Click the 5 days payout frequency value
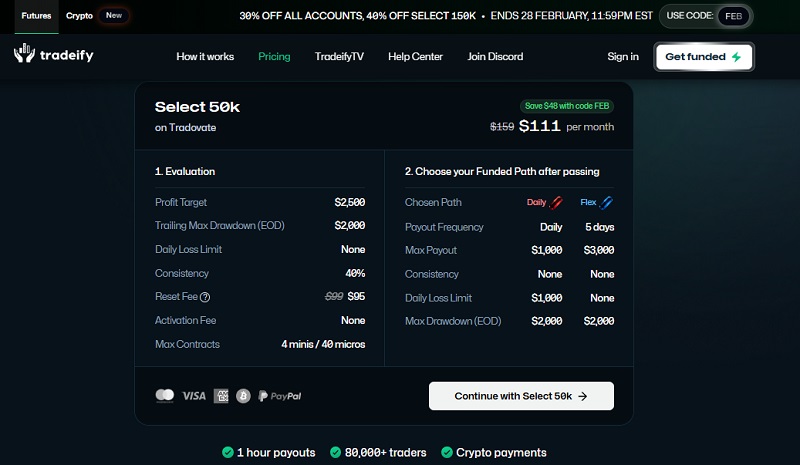The height and width of the screenshot is (465, 800). click(x=599, y=227)
